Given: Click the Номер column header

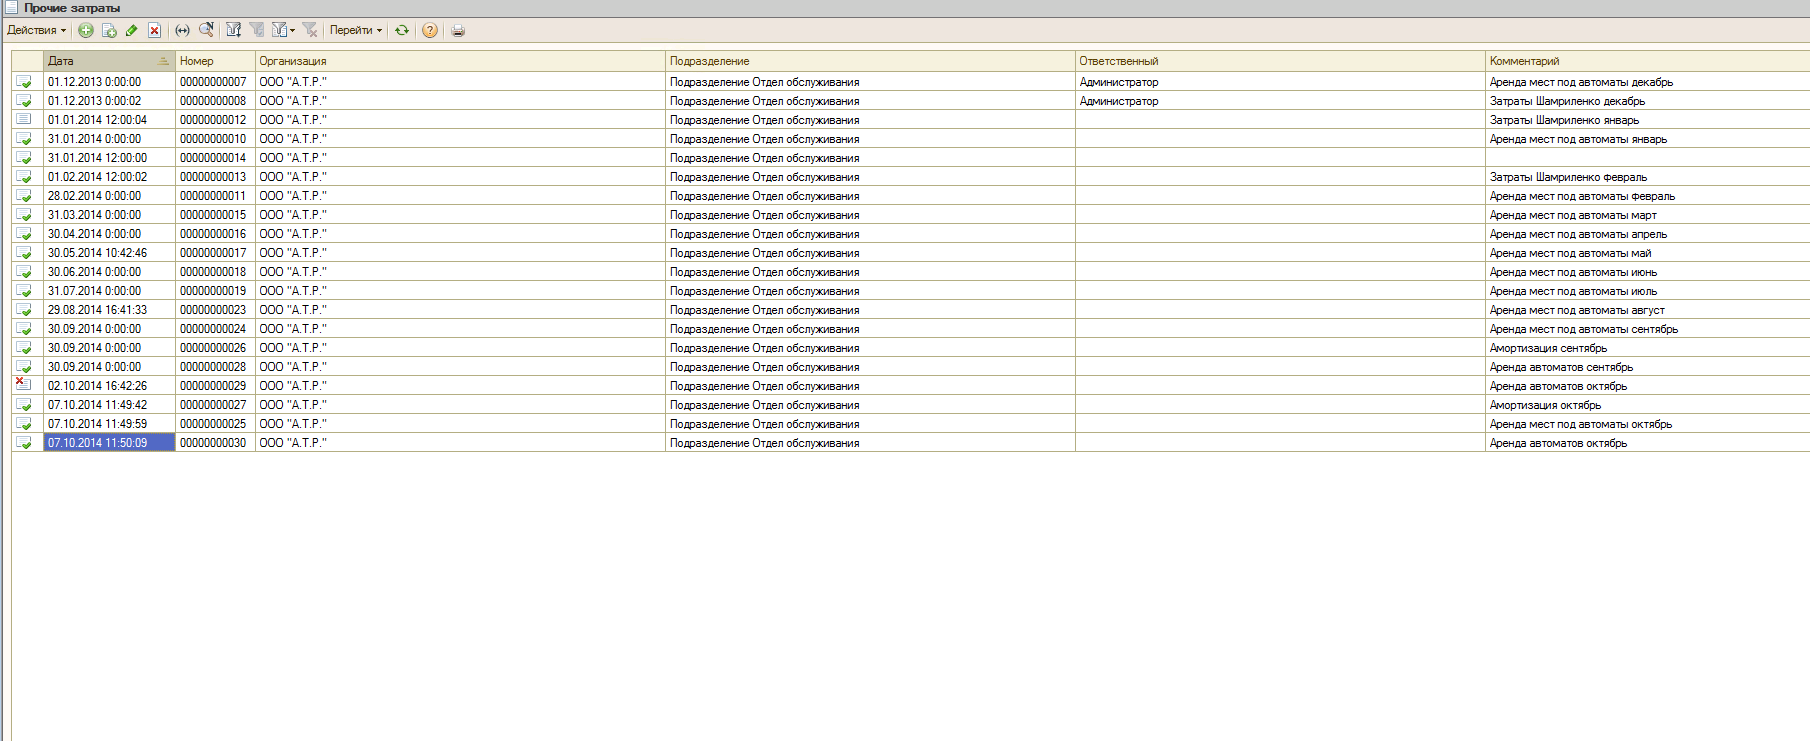Looking at the screenshot, I should 214,61.
